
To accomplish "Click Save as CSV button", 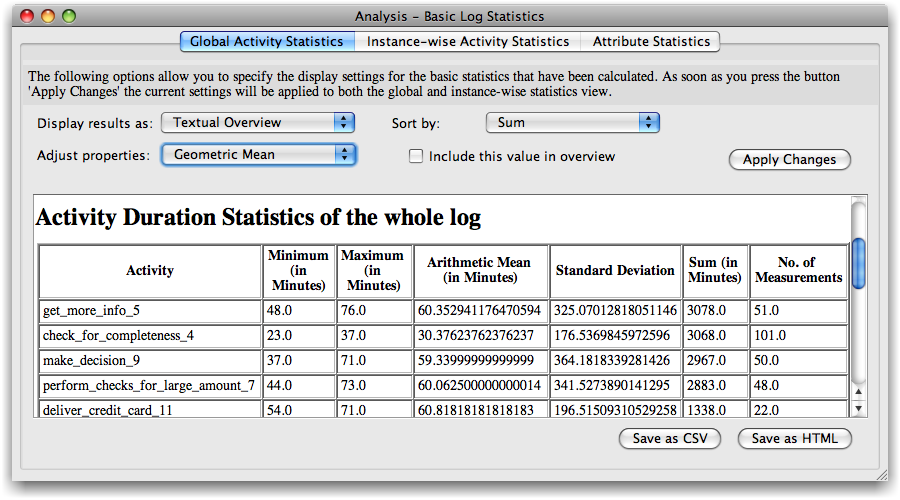I will (x=669, y=438).
